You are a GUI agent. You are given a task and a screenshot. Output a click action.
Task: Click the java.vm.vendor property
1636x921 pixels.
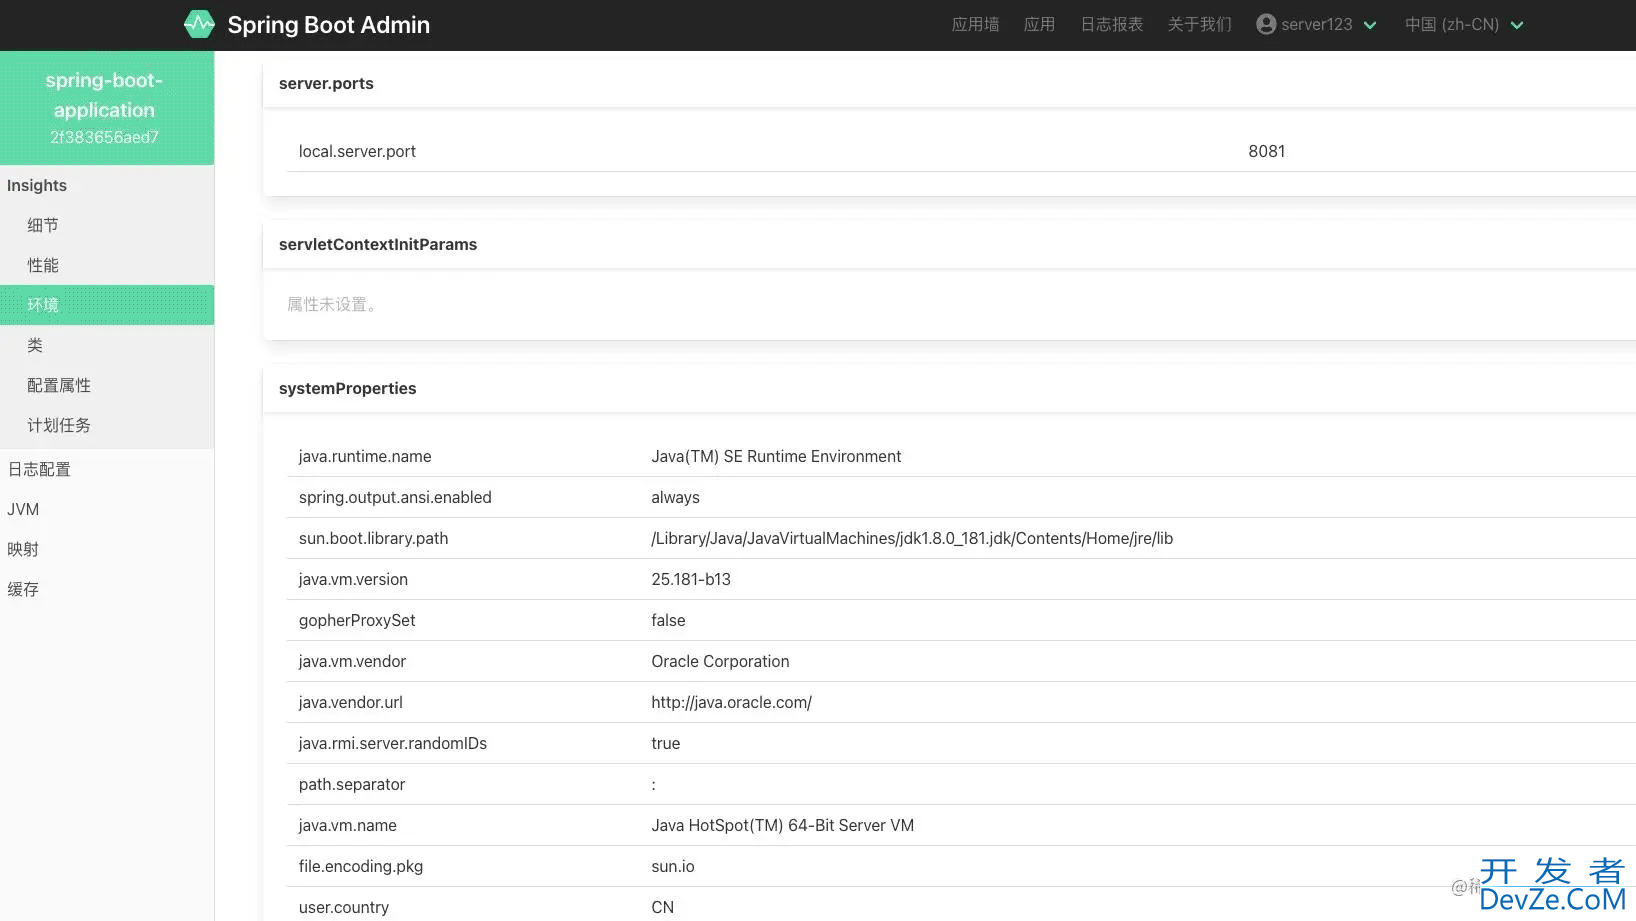pos(352,661)
